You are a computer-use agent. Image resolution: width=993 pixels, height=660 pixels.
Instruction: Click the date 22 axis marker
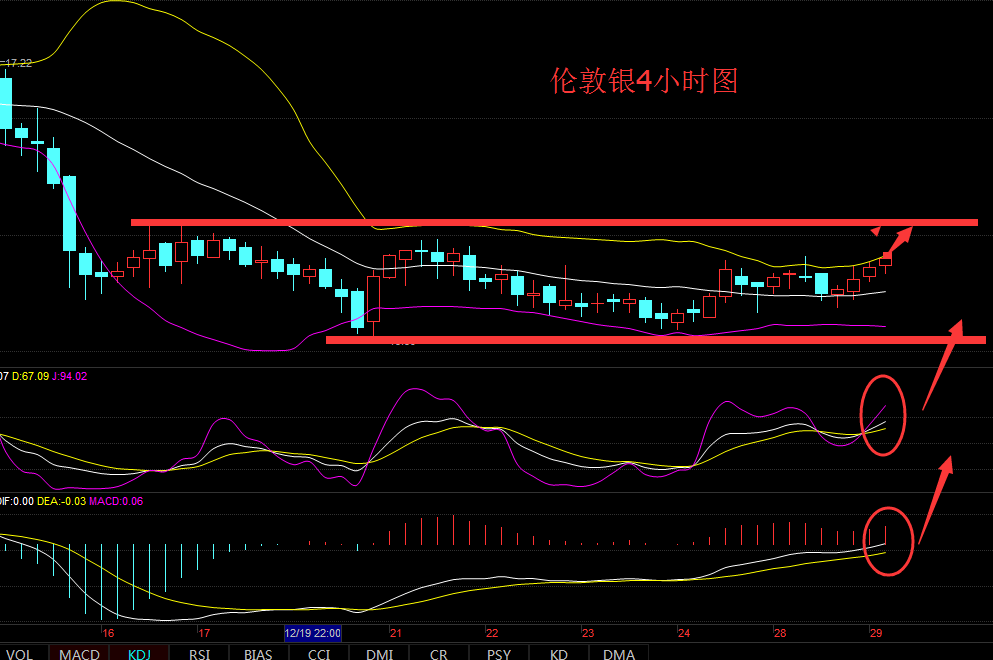492,633
